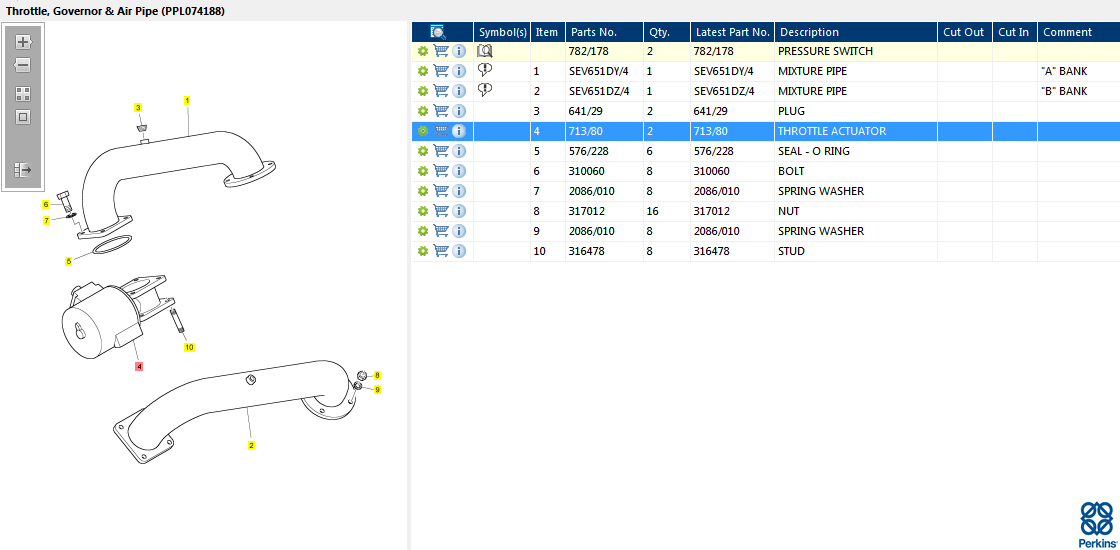Click callout 4 label in diagram
Screen dimensions: 1120x550
(x=139, y=366)
